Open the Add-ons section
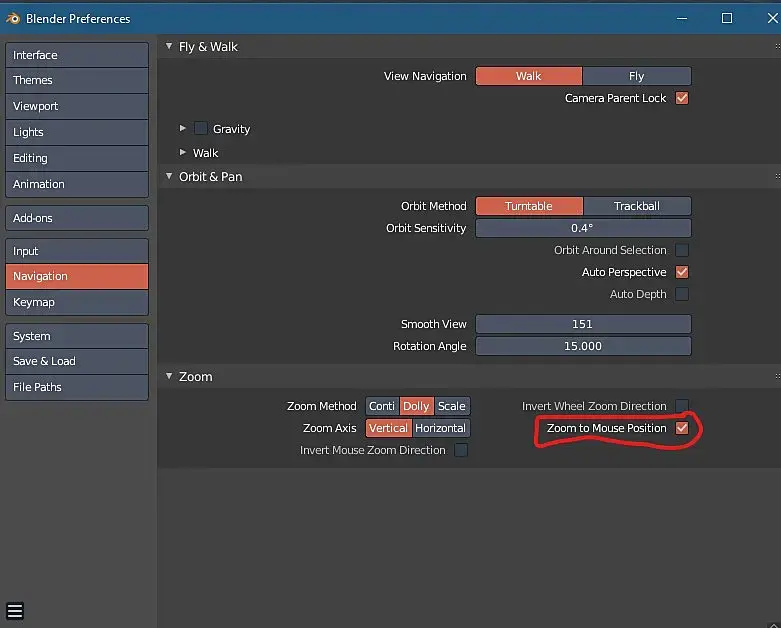This screenshot has height=628, width=781. [x=77, y=218]
